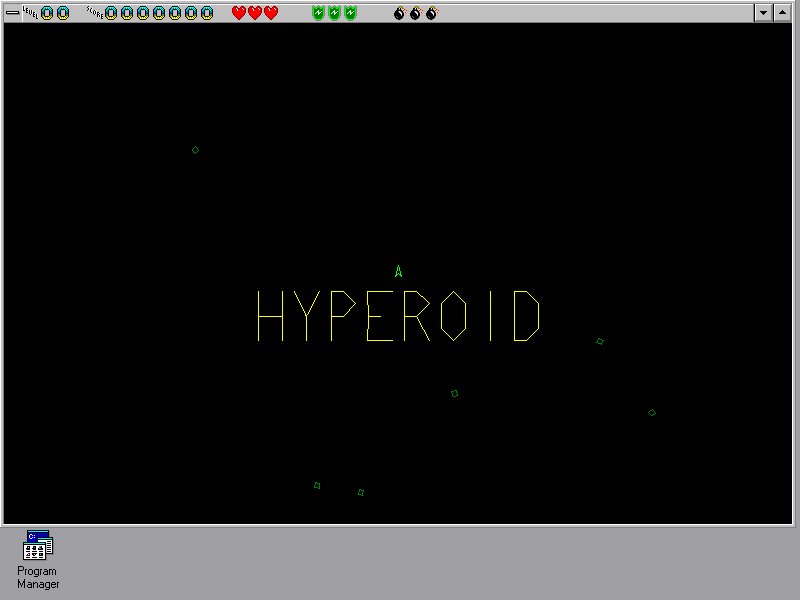
Task: Maximize the Hyperoid window with up arrow
Action: pyautogui.click(x=782, y=13)
